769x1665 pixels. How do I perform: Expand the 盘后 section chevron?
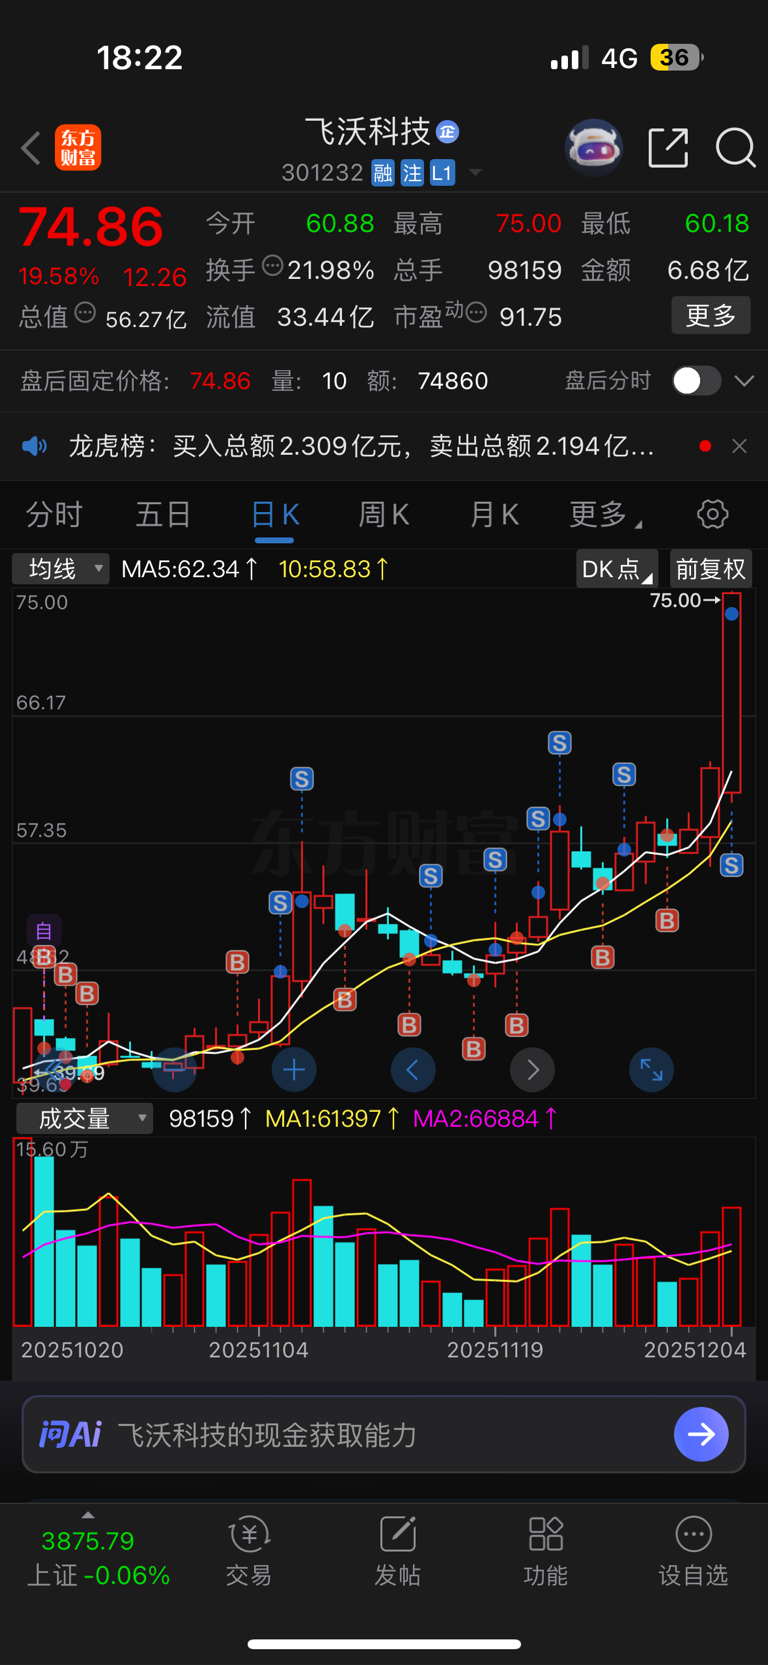[x=744, y=381]
